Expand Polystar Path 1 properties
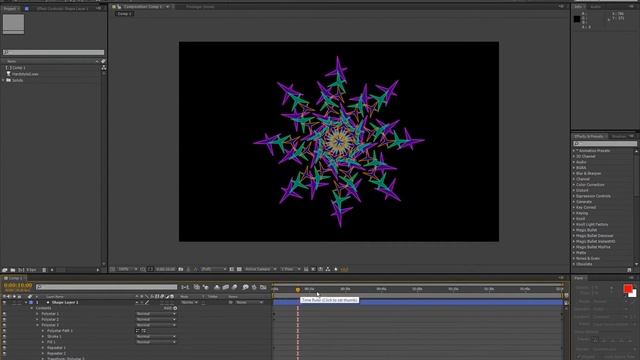Image resolution: width=640 pixels, height=360 pixels. pyautogui.click(x=43, y=331)
